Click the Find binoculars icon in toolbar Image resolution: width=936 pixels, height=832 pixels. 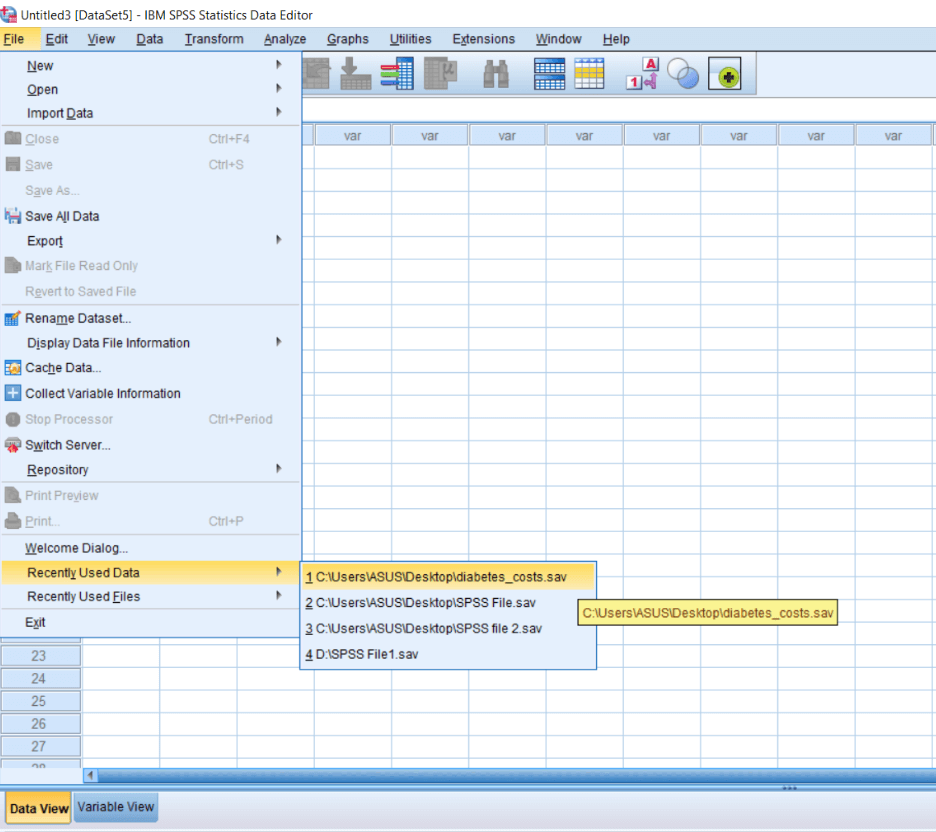click(x=495, y=75)
